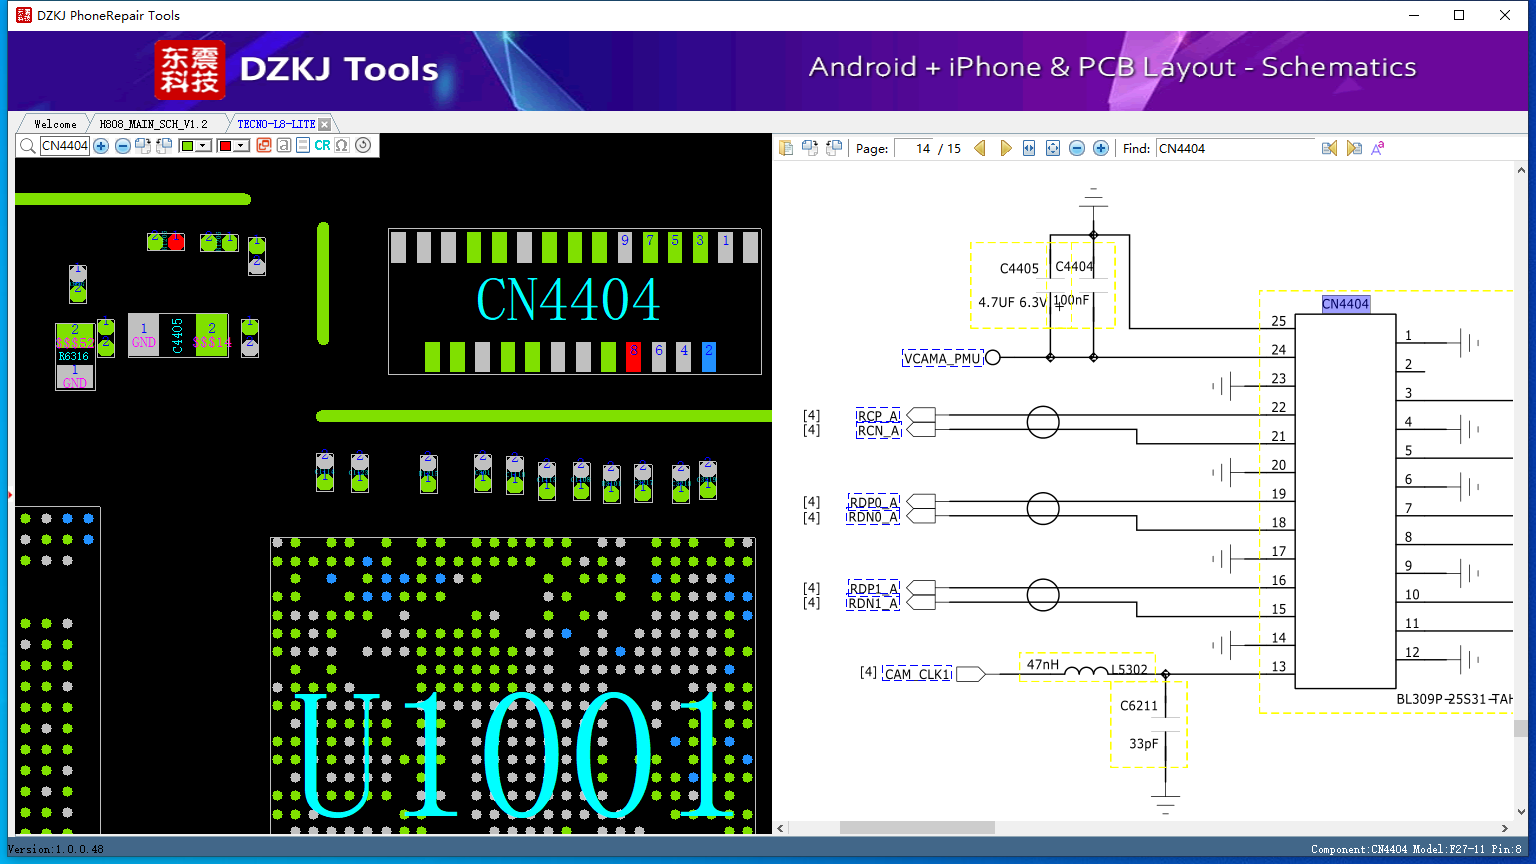Rotate PCB view counter-clockwise
Screen dimensions: 1536x864
164,146
